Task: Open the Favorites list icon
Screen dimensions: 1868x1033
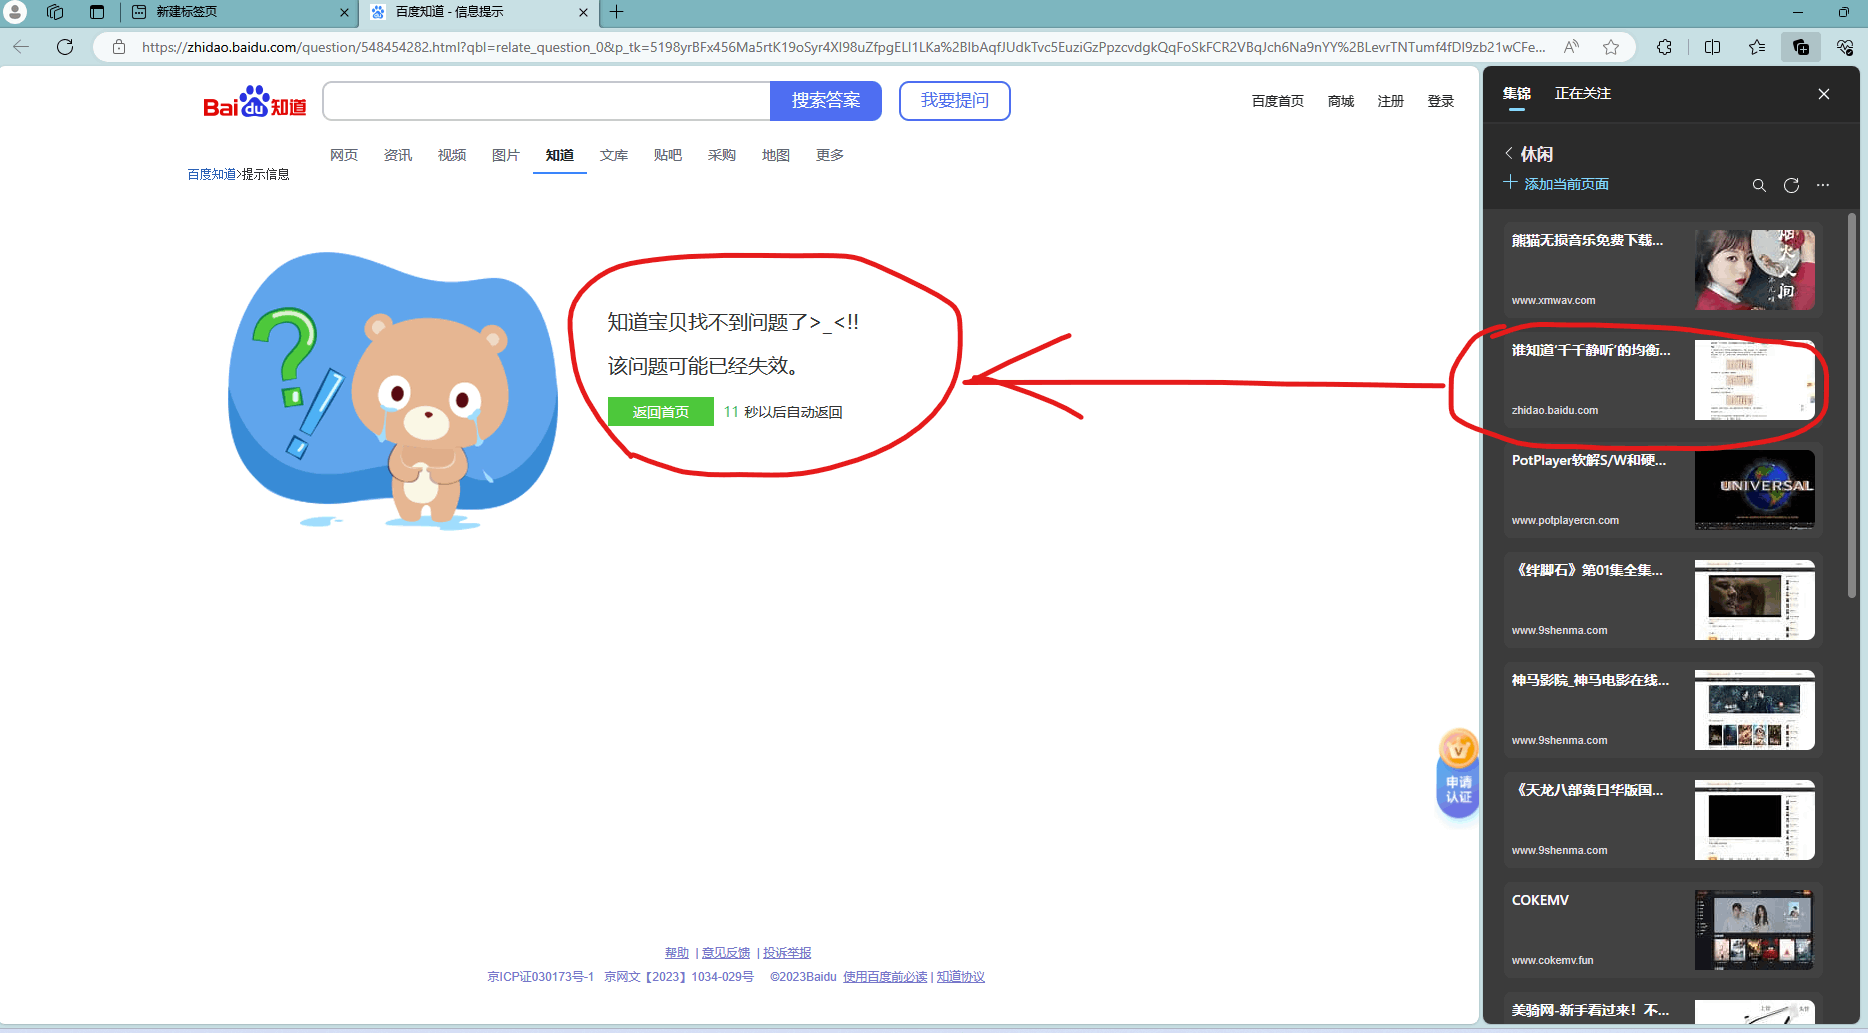Action: [1757, 47]
